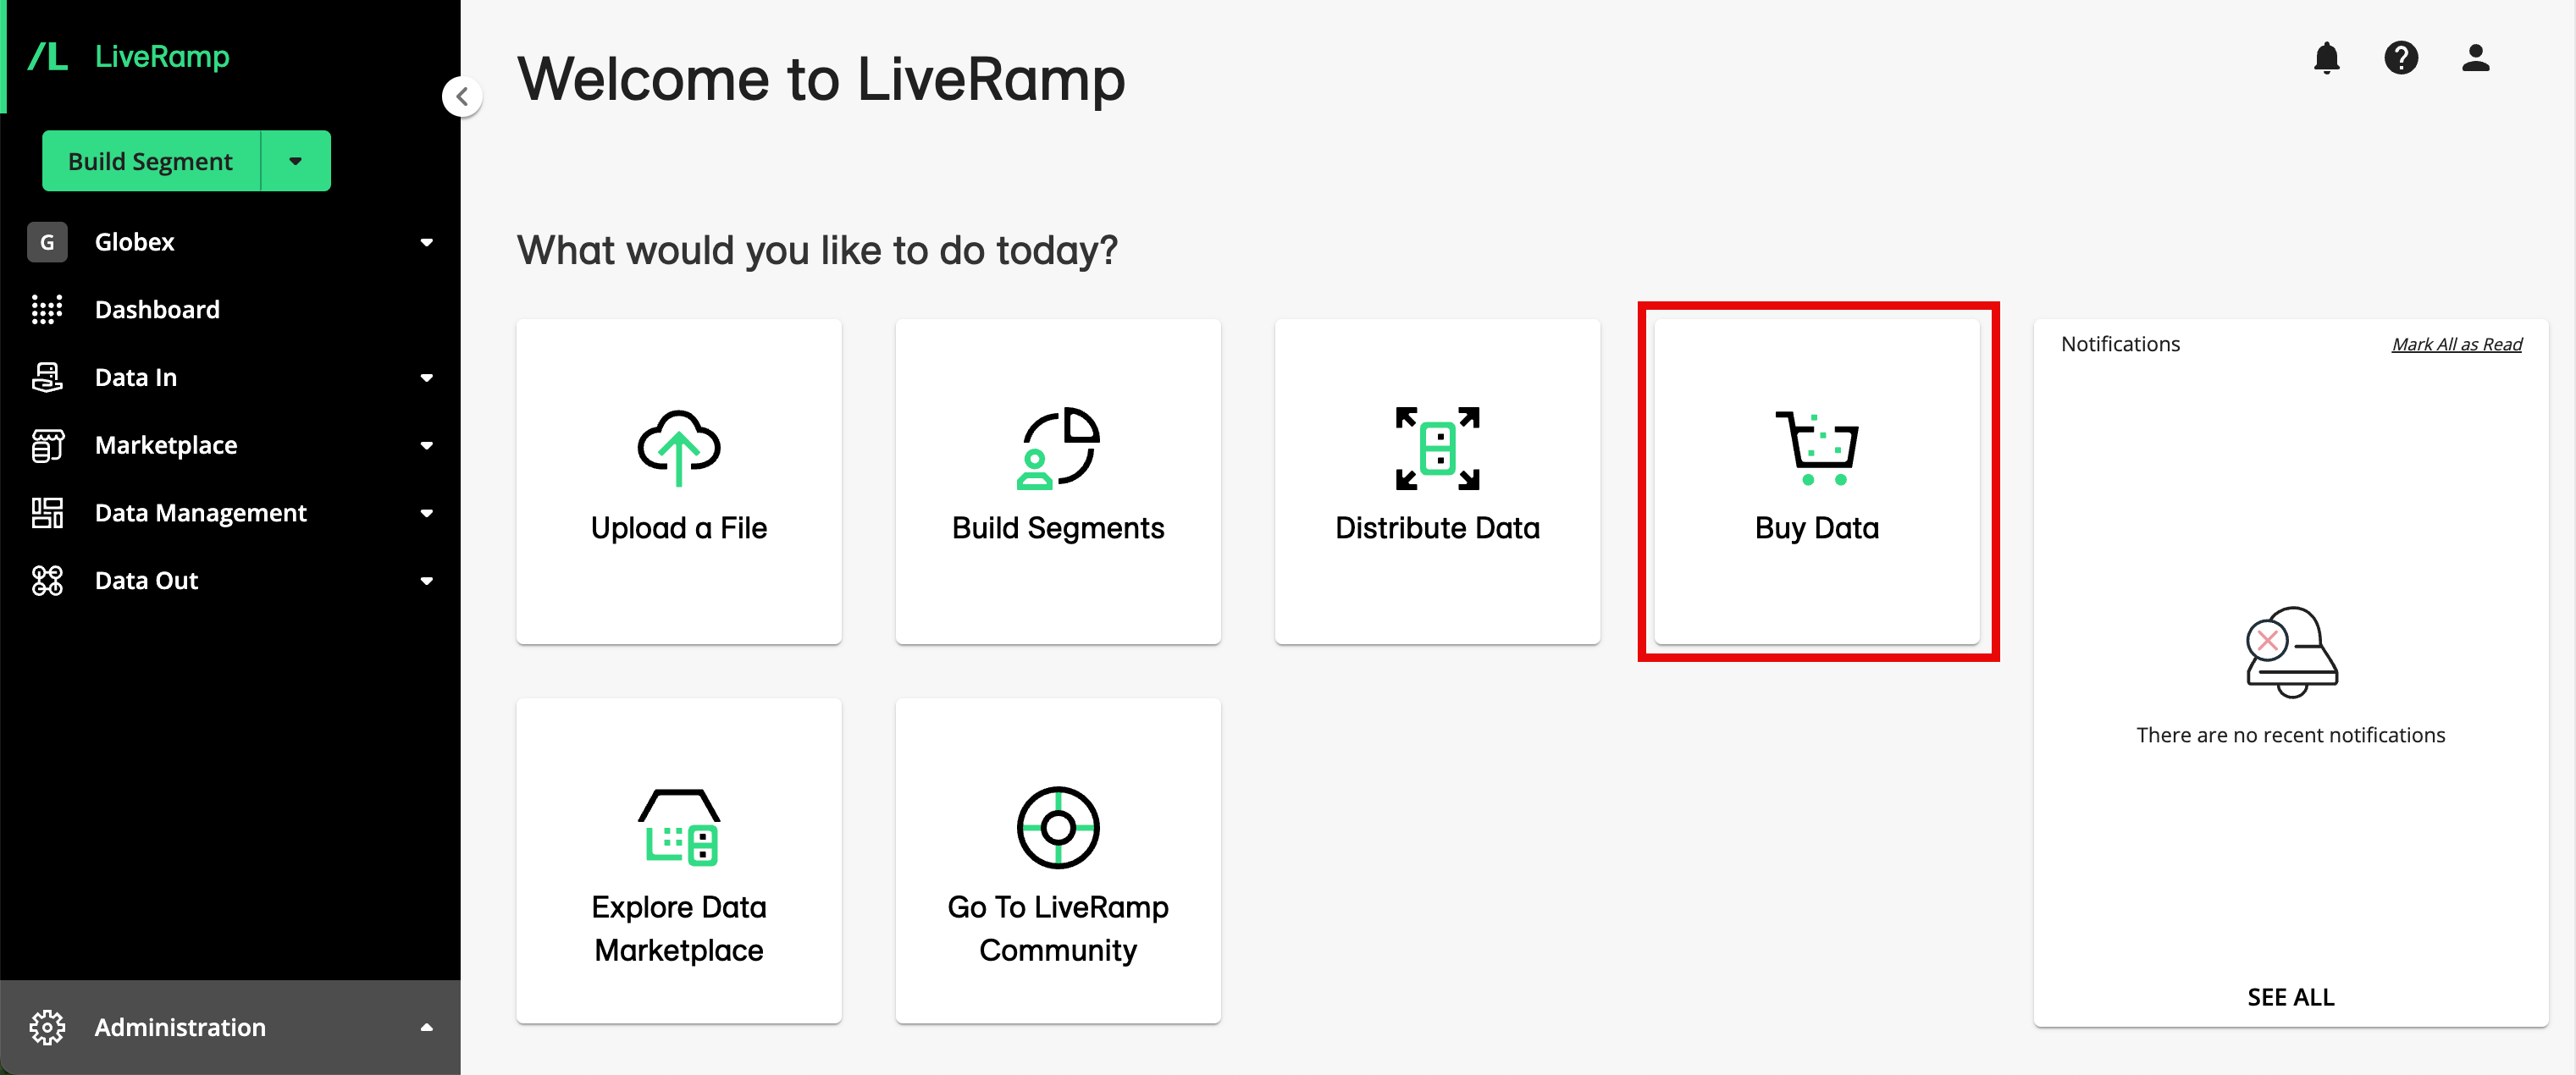Open the Build Segments card
This screenshot has width=2576, height=1075.
(1058, 481)
